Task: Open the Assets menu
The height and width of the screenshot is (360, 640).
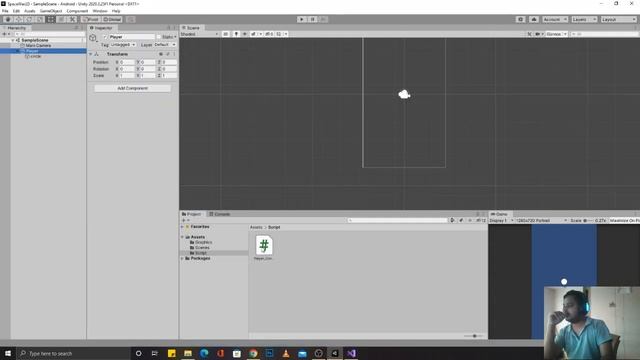Action: tap(30, 11)
